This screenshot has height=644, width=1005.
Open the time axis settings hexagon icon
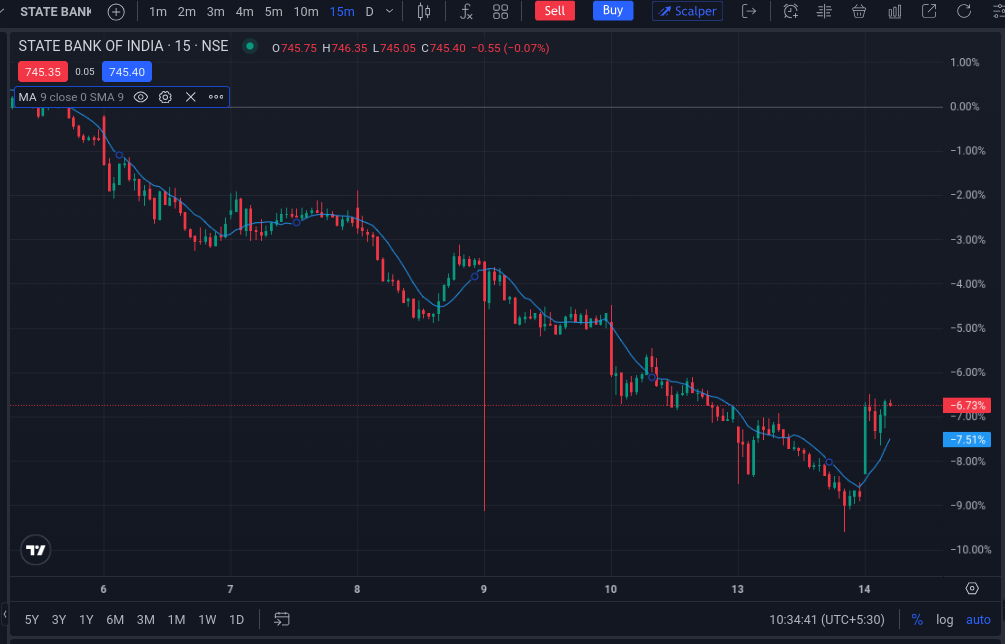(x=972, y=588)
